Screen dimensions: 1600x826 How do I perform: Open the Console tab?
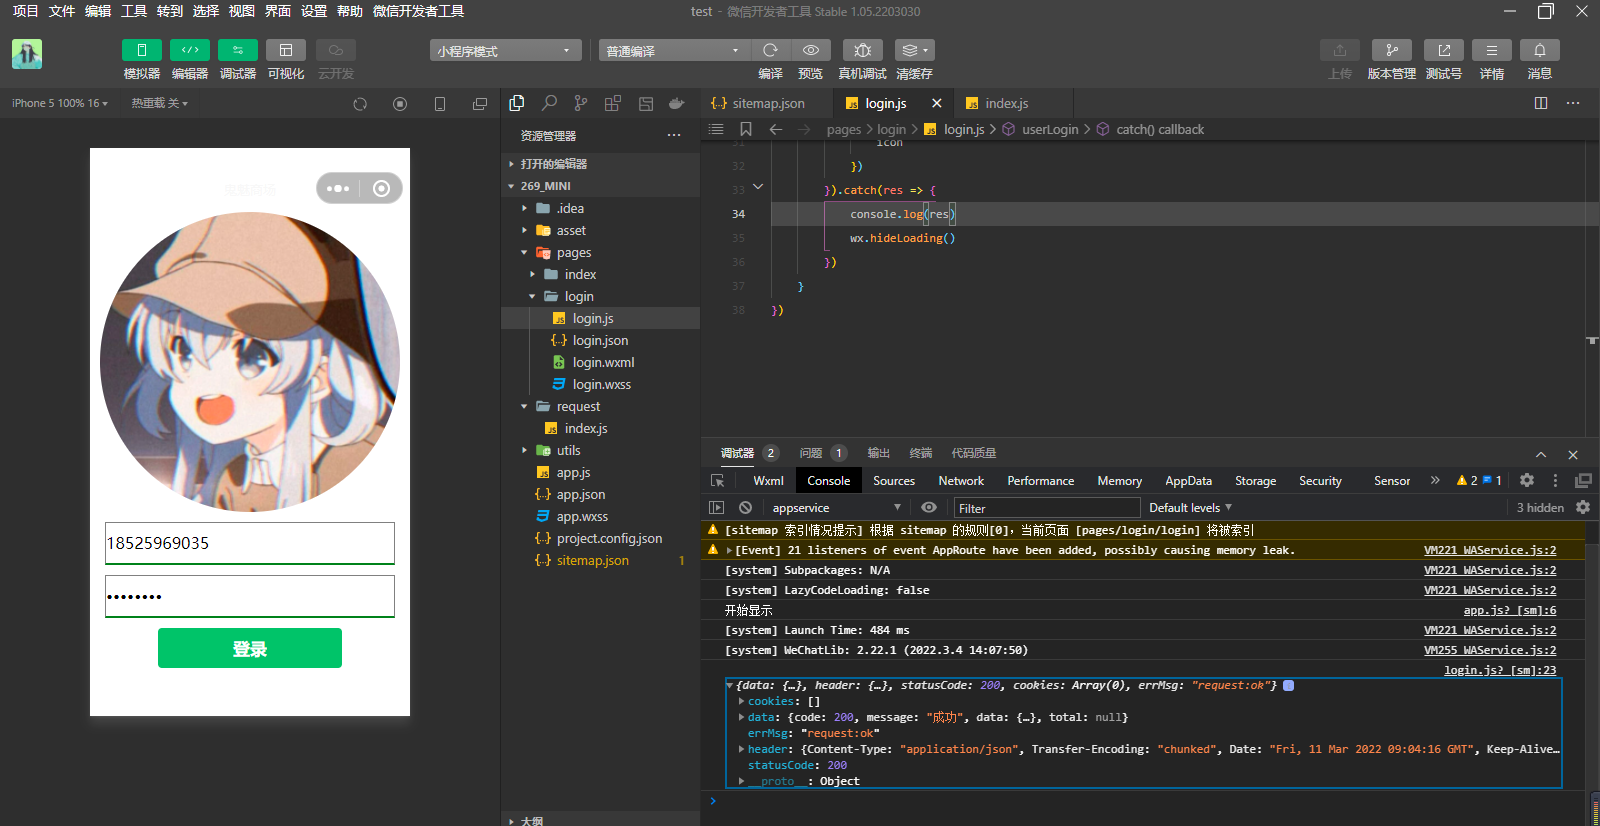828,481
